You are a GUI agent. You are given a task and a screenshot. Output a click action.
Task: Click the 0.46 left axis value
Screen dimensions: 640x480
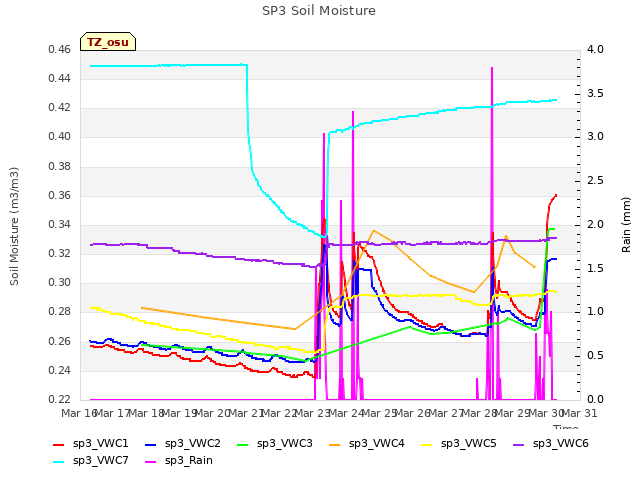[60, 49]
